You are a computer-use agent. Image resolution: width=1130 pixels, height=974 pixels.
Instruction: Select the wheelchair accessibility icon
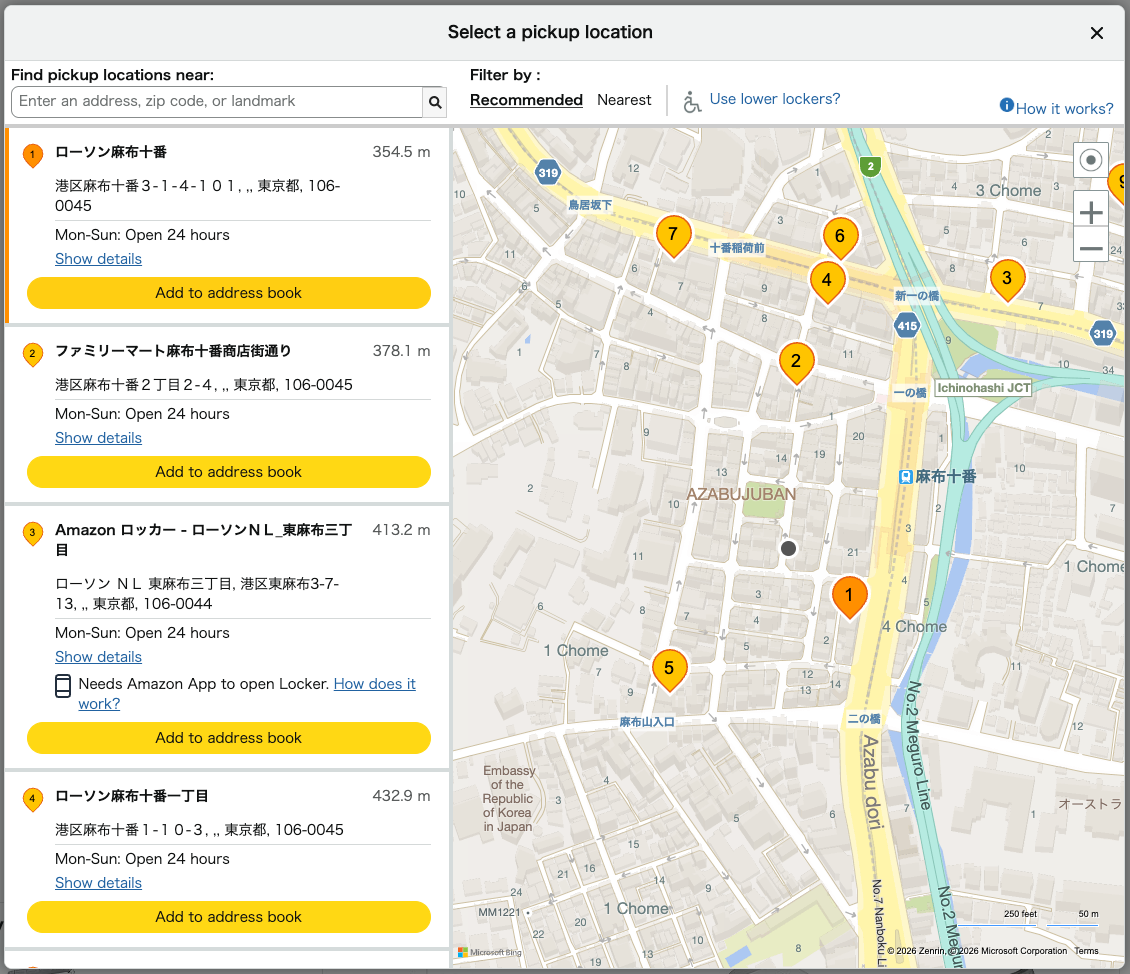coord(693,100)
